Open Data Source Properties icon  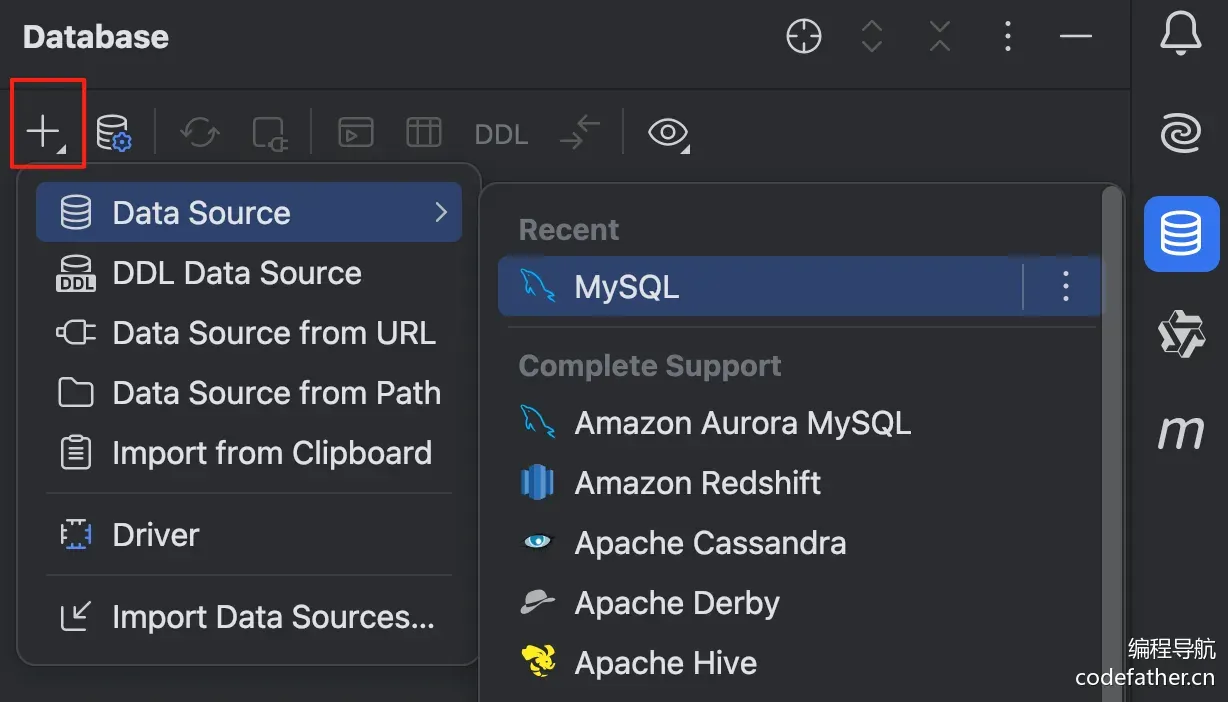pos(114,133)
